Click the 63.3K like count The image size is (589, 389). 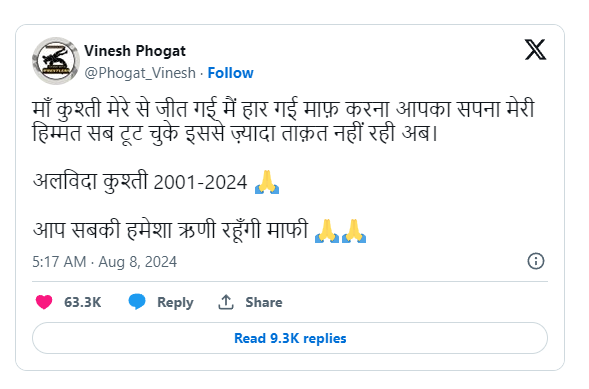83,302
